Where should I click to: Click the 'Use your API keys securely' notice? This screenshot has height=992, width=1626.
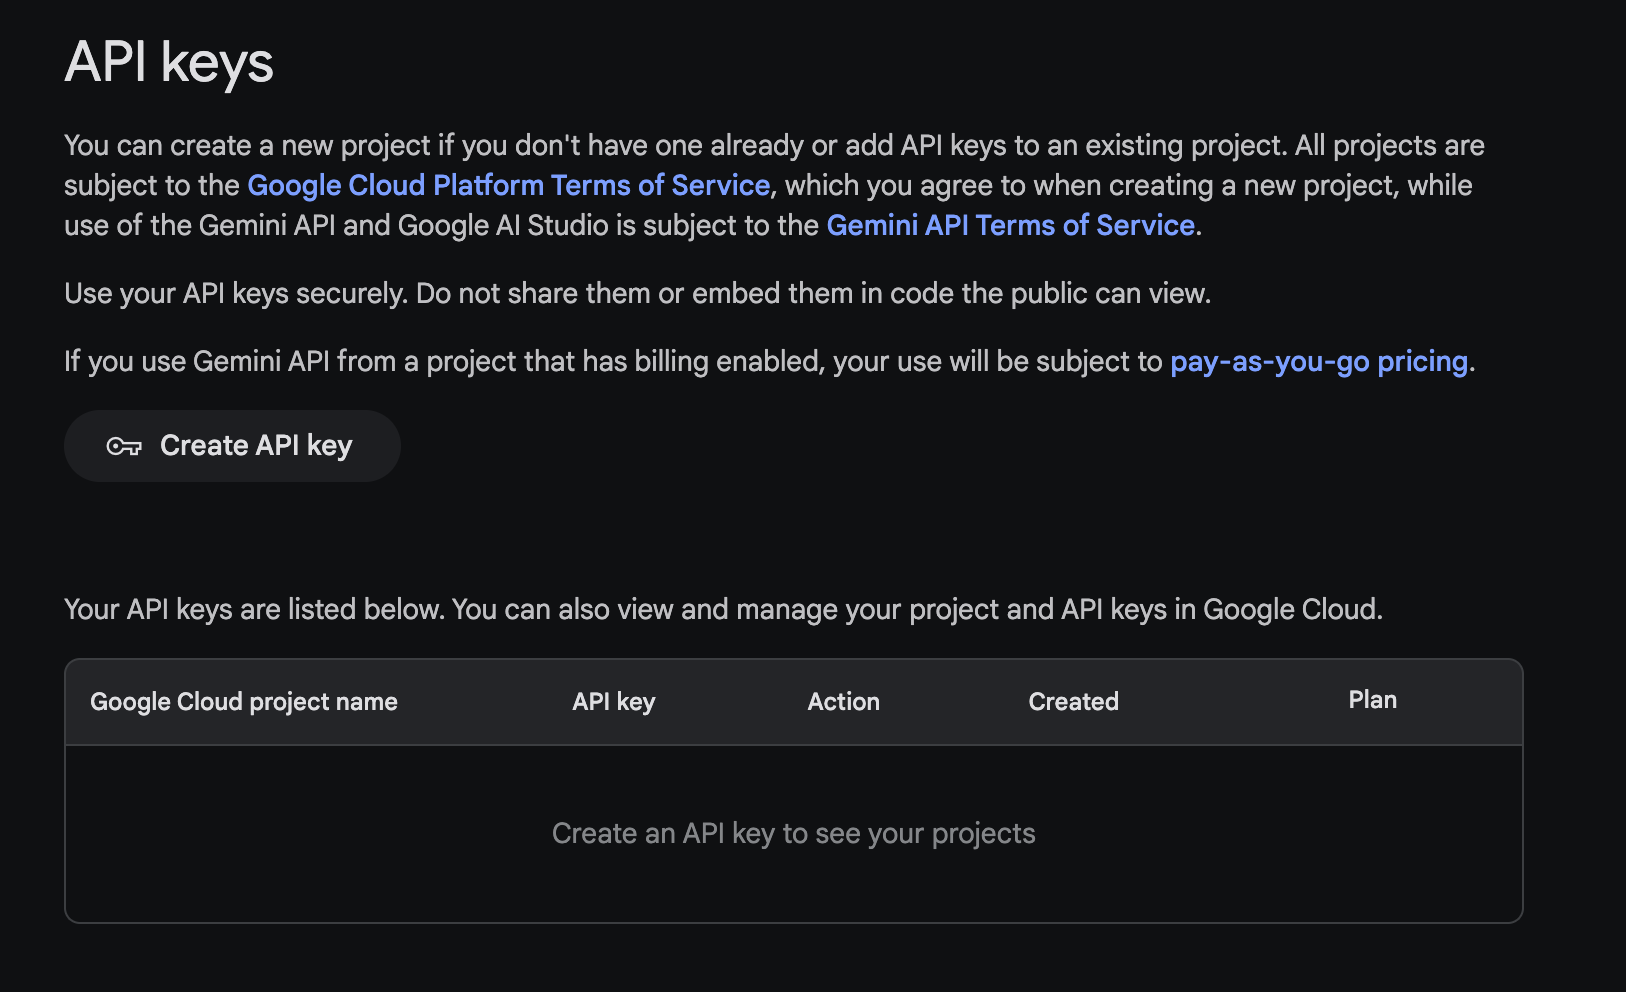(638, 294)
